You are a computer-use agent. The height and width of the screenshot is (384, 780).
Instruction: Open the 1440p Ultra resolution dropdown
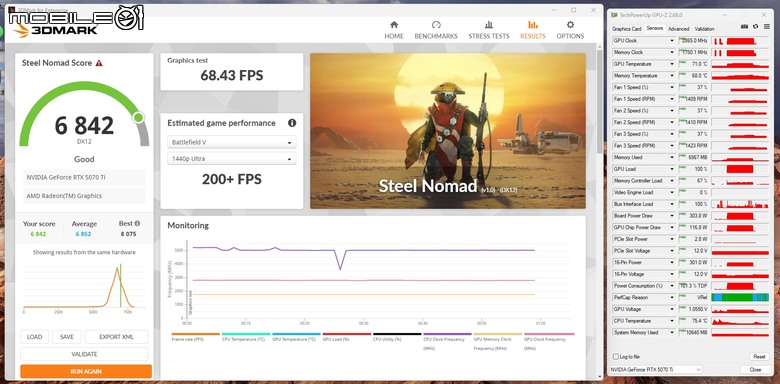[232, 159]
